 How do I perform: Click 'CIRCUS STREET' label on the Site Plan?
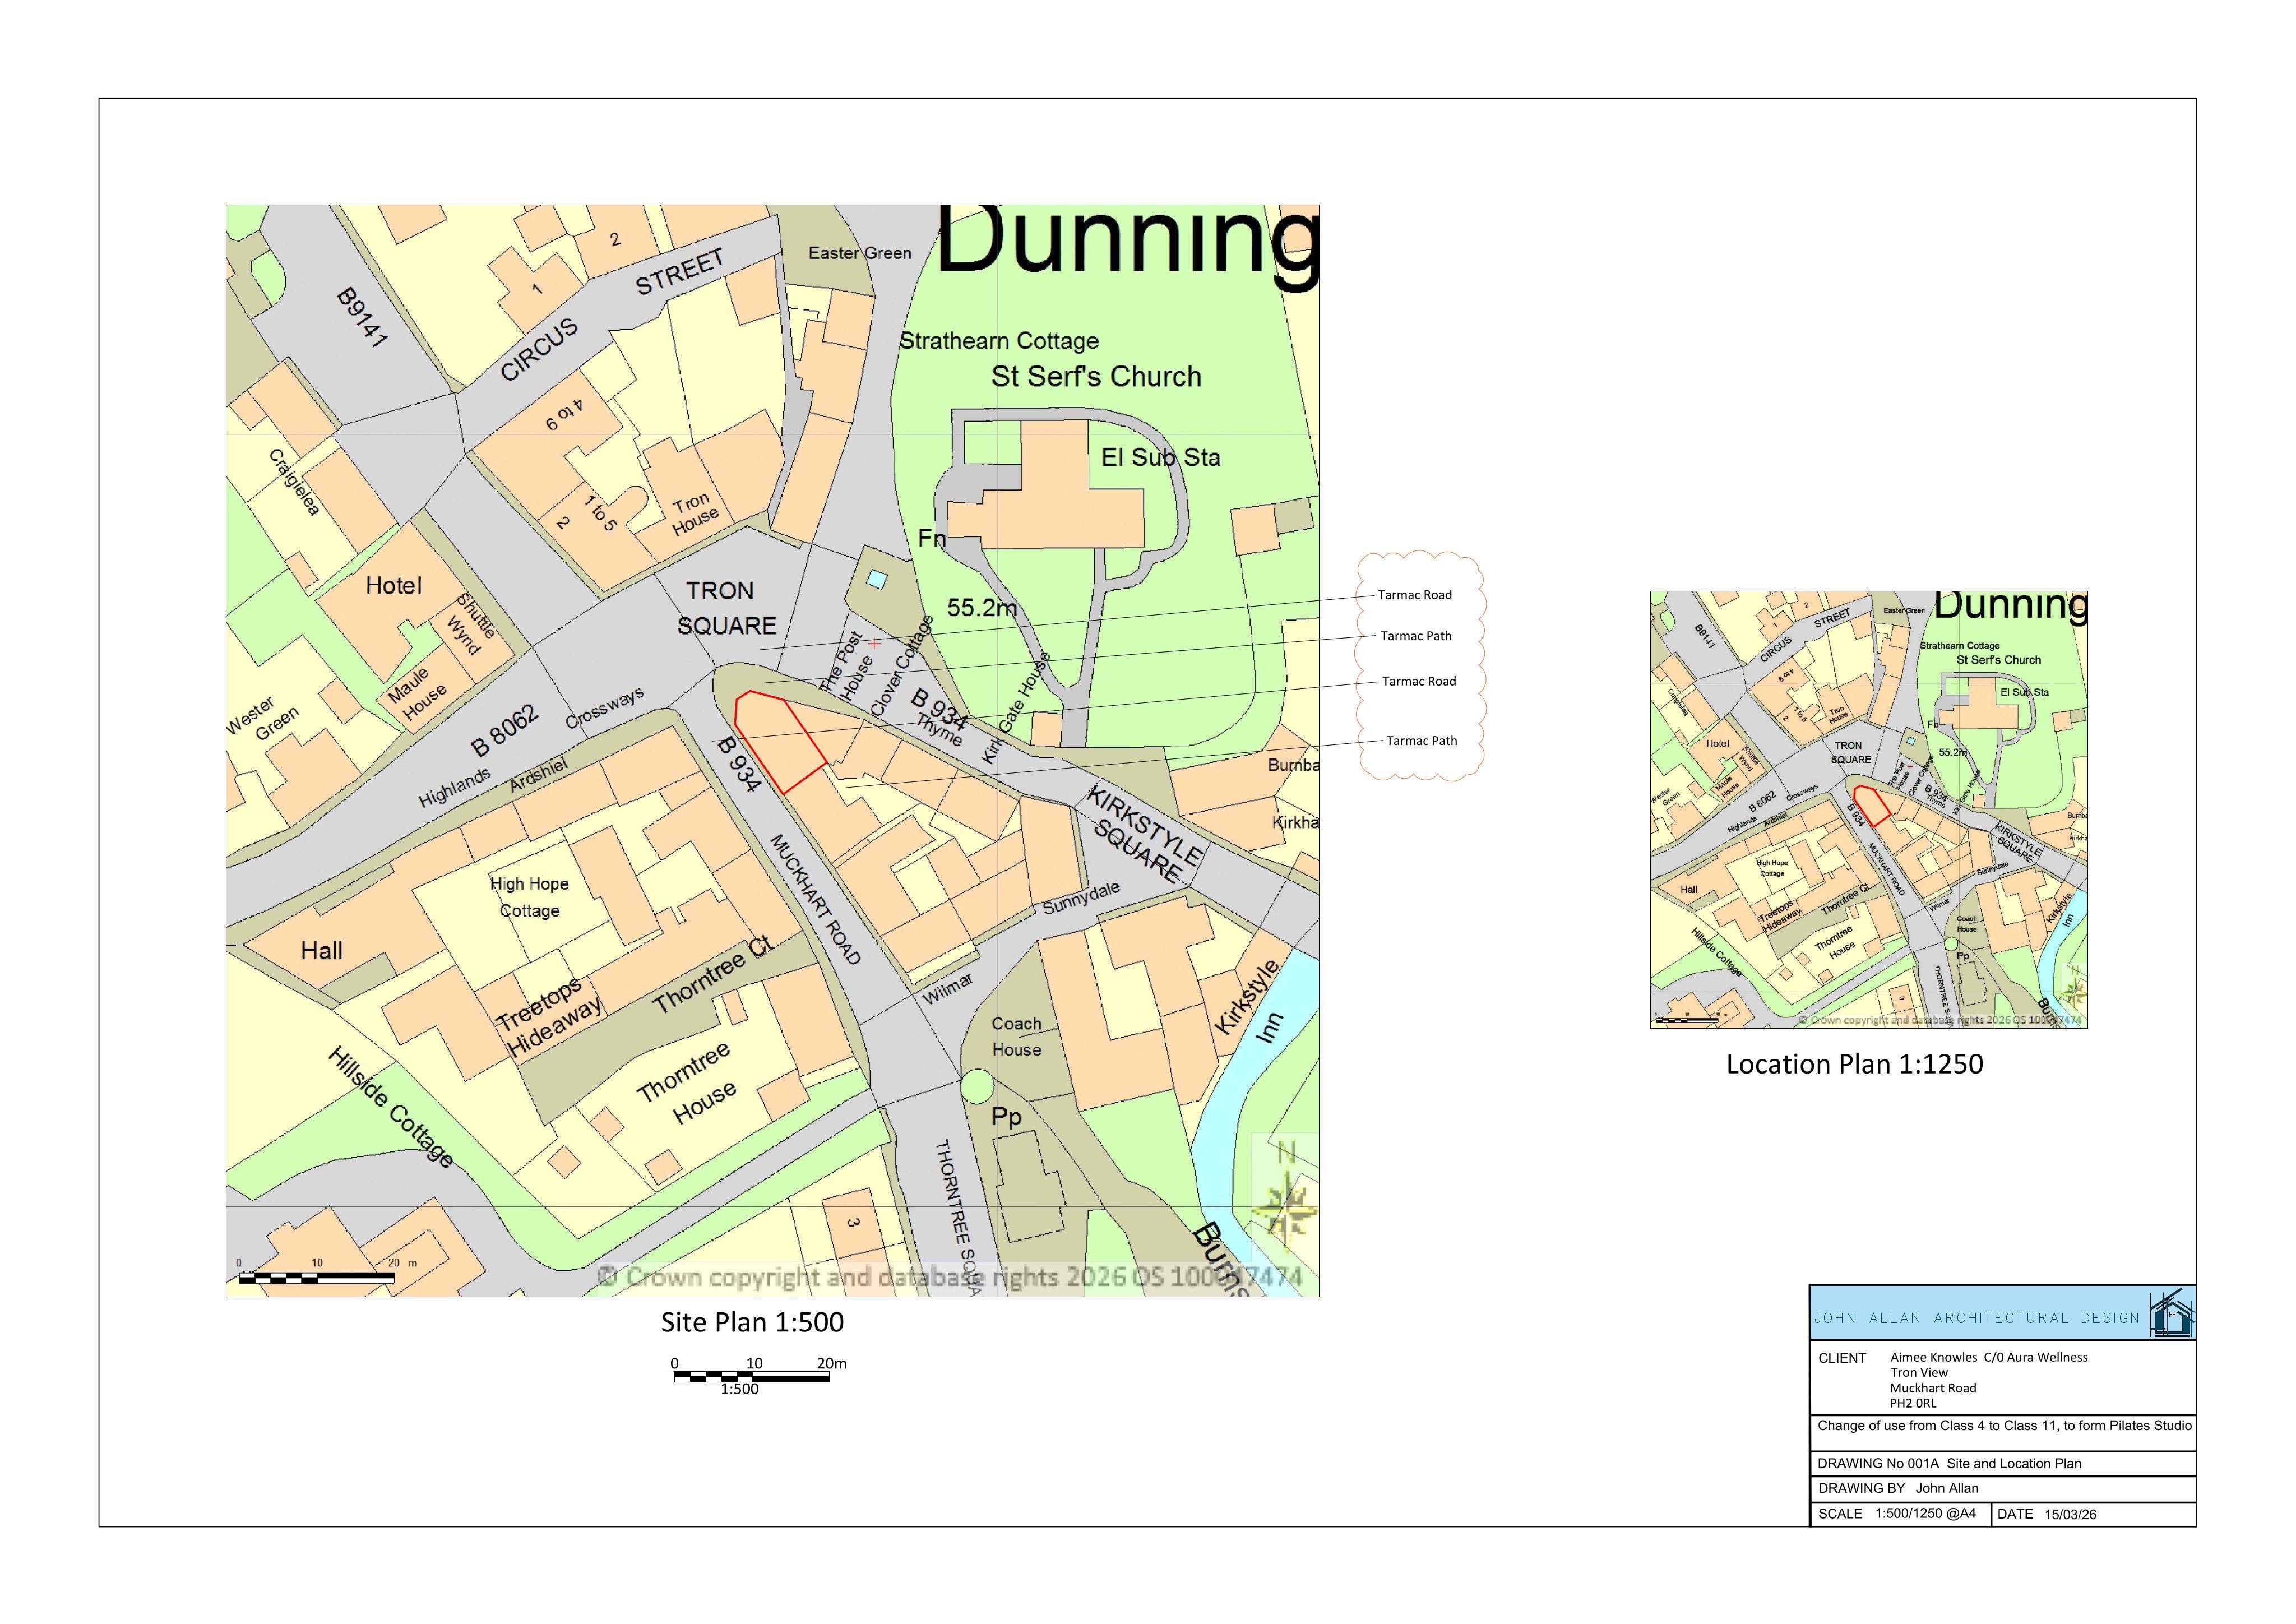[612, 315]
